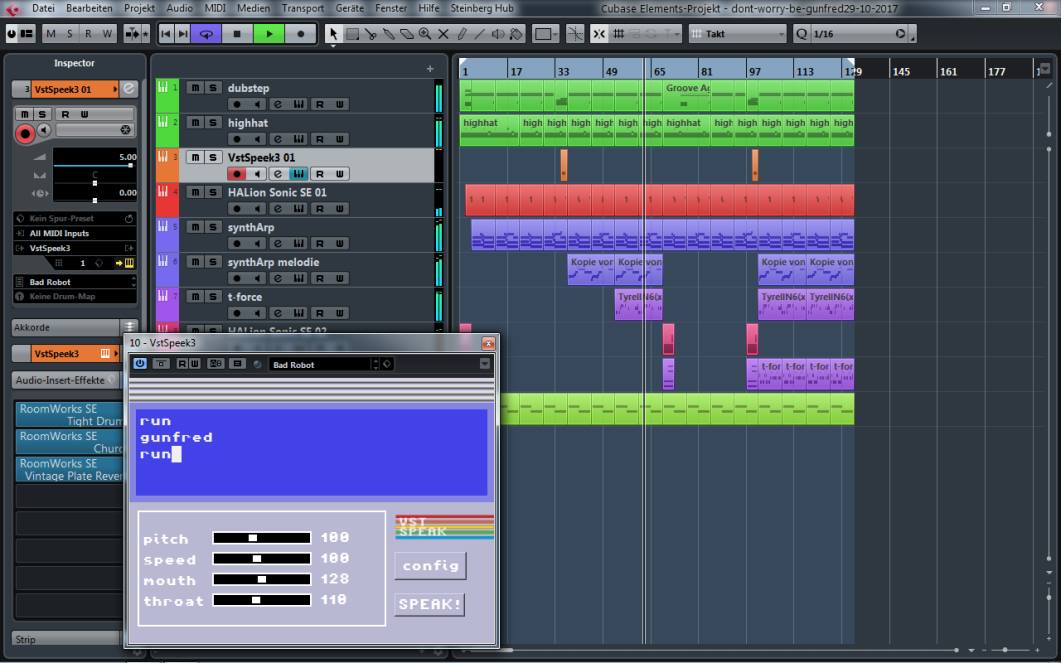Open VstSpeek3 plugin window options arrow
The image size is (1061, 663).
(x=484, y=363)
